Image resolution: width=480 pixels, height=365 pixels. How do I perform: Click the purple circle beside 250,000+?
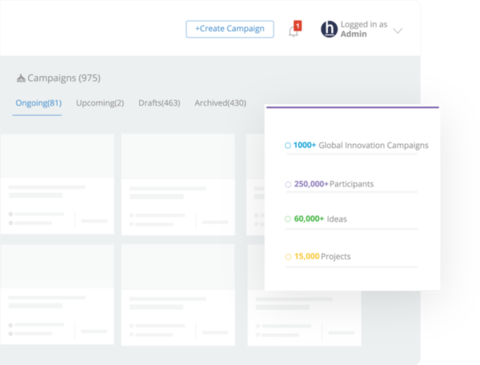[288, 184]
